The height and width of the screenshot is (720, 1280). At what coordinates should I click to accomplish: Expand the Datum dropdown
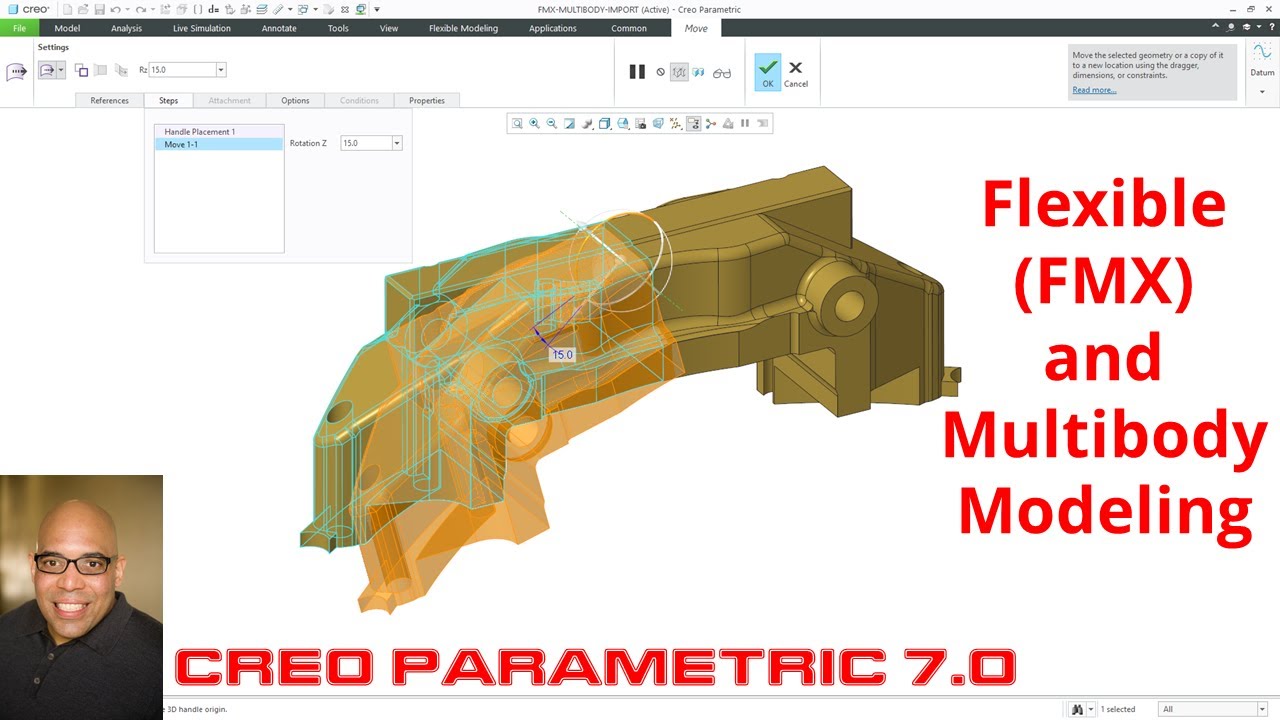point(1262,92)
